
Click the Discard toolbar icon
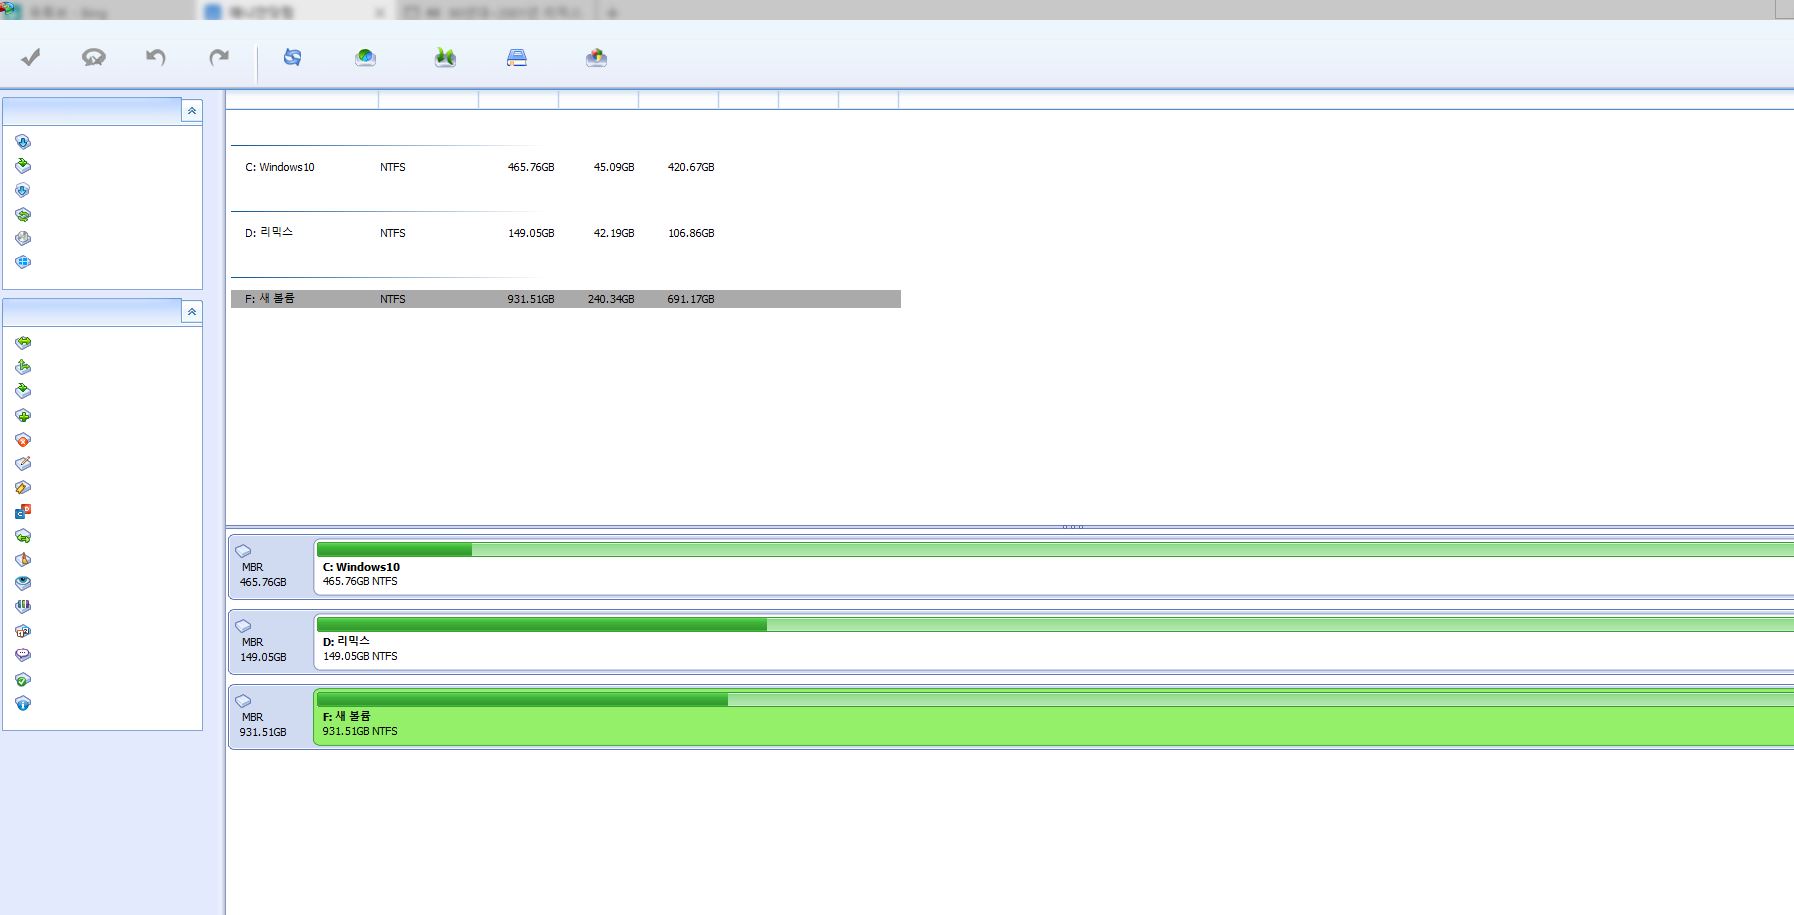click(x=94, y=57)
